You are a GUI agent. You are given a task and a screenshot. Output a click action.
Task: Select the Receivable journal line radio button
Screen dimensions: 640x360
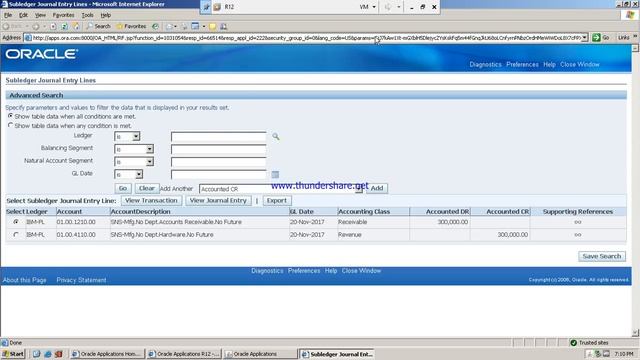[x=16, y=222]
